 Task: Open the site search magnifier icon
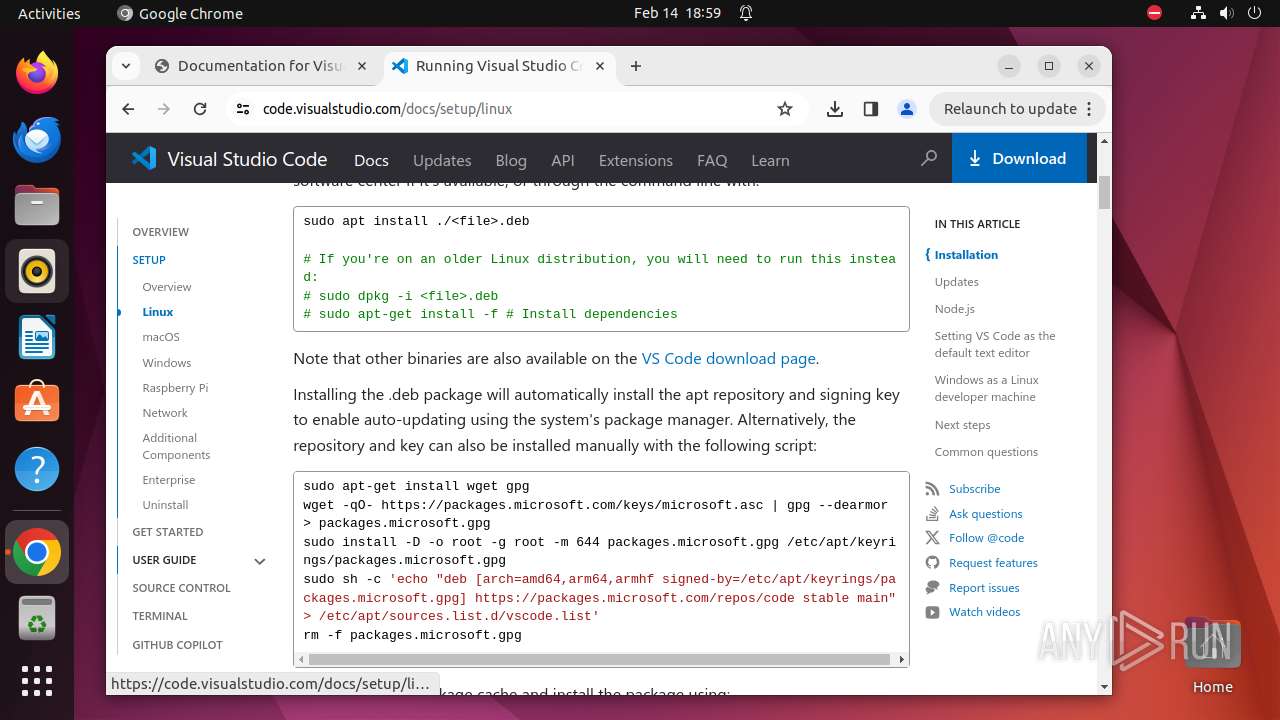pyautogui.click(x=929, y=158)
